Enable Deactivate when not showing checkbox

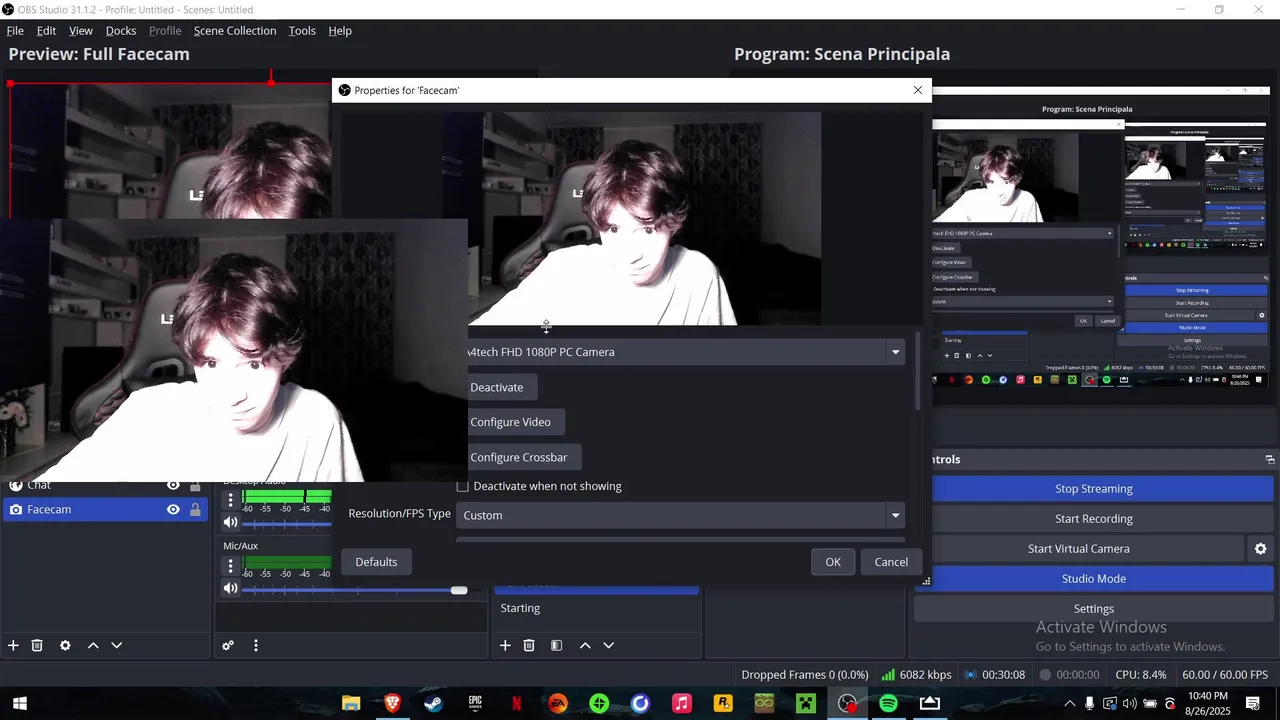pyautogui.click(x=463, y=486)
